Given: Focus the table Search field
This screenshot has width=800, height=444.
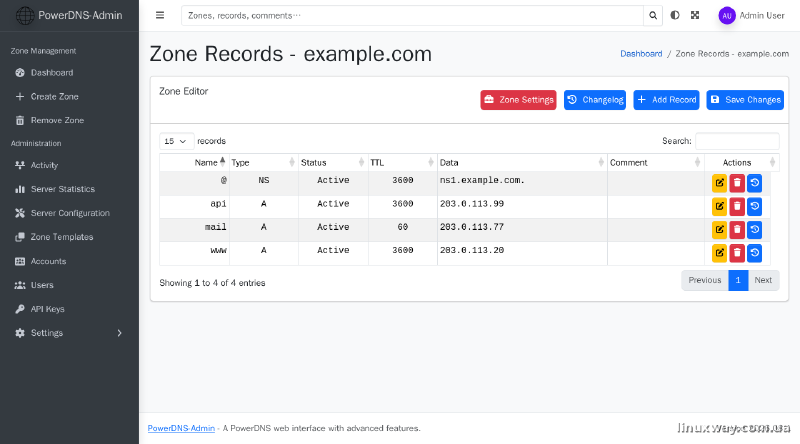Looking at the screenshot, I should 737,141.
